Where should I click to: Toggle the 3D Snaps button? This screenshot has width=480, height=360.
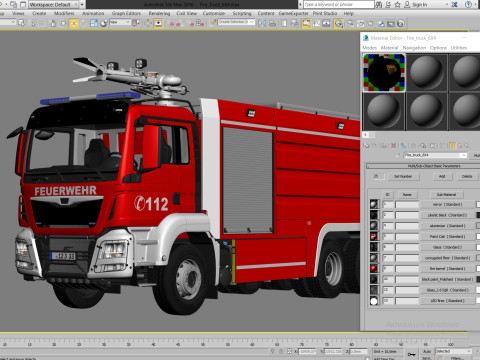[172, 23]
